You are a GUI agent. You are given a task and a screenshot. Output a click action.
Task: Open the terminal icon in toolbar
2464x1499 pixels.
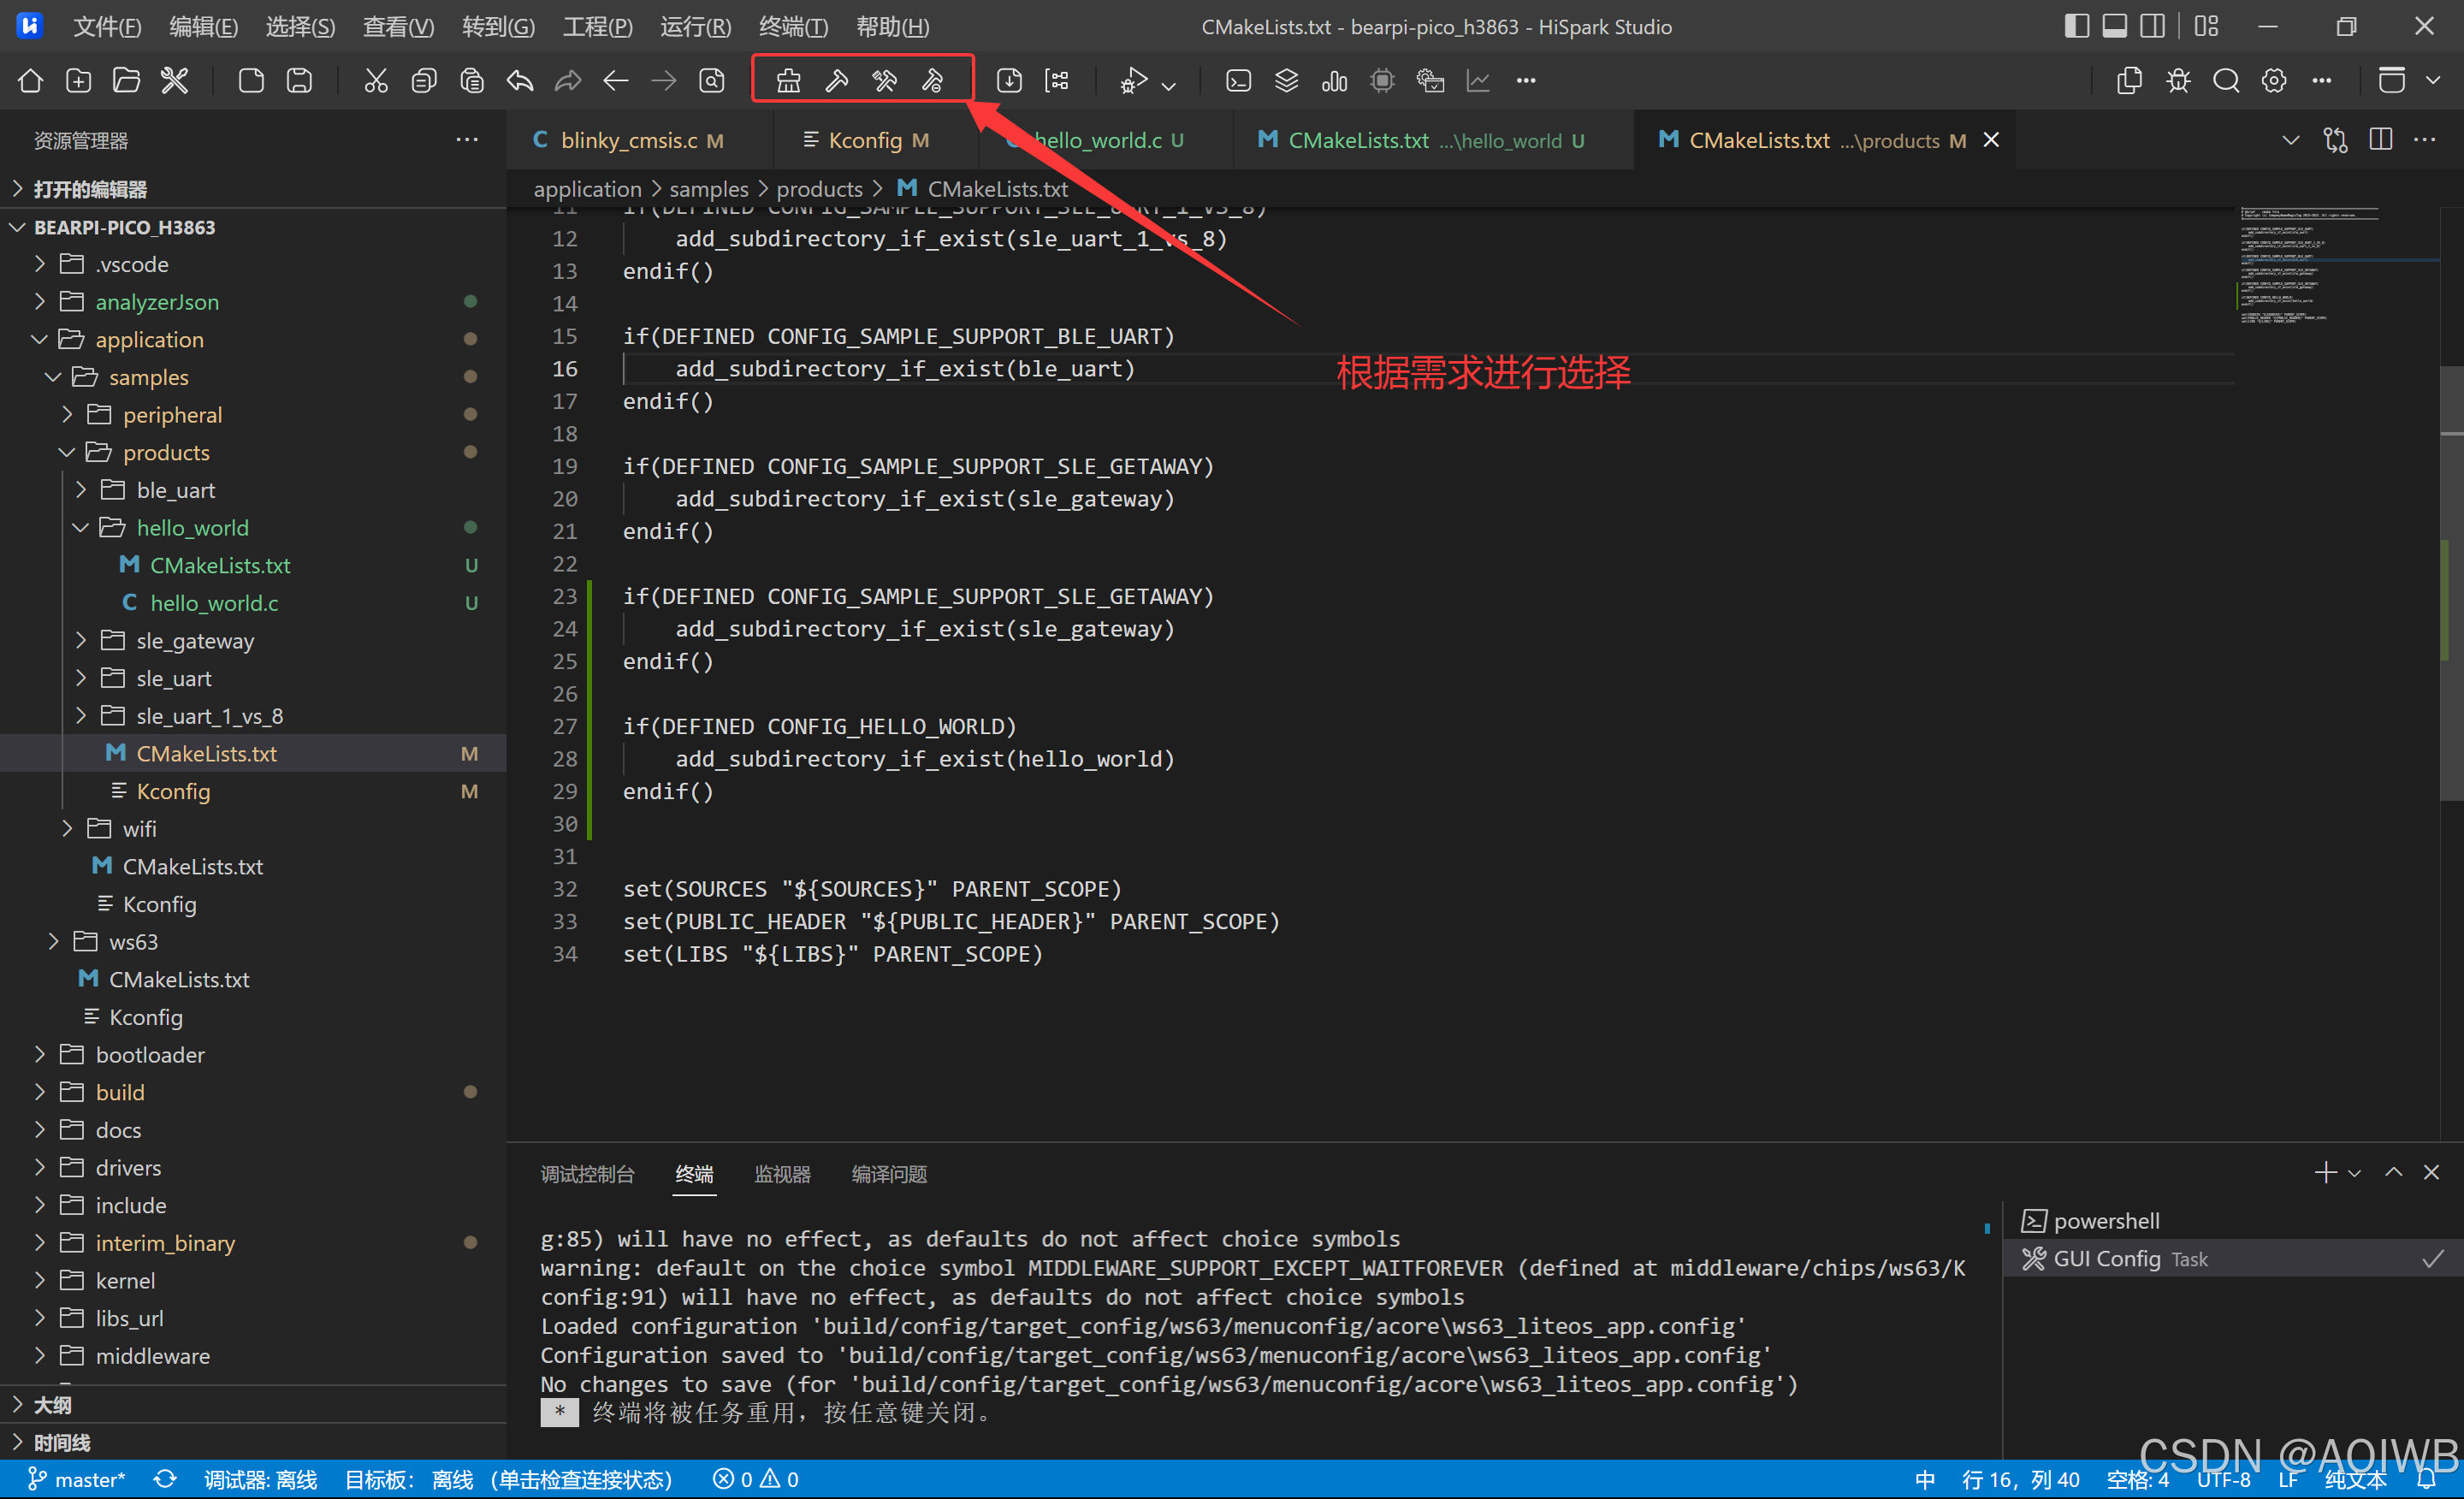tap(1238, 81)
